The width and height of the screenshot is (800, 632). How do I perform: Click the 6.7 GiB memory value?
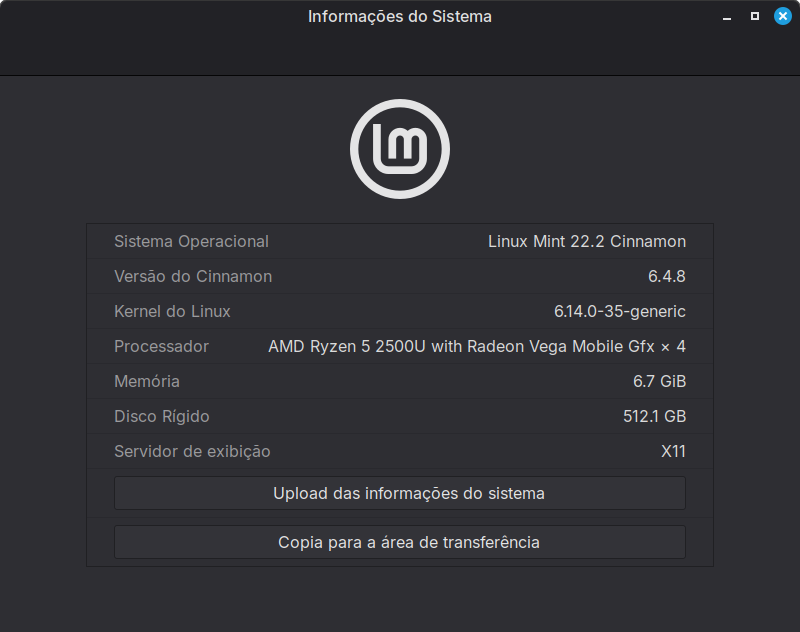pos(659,381)
